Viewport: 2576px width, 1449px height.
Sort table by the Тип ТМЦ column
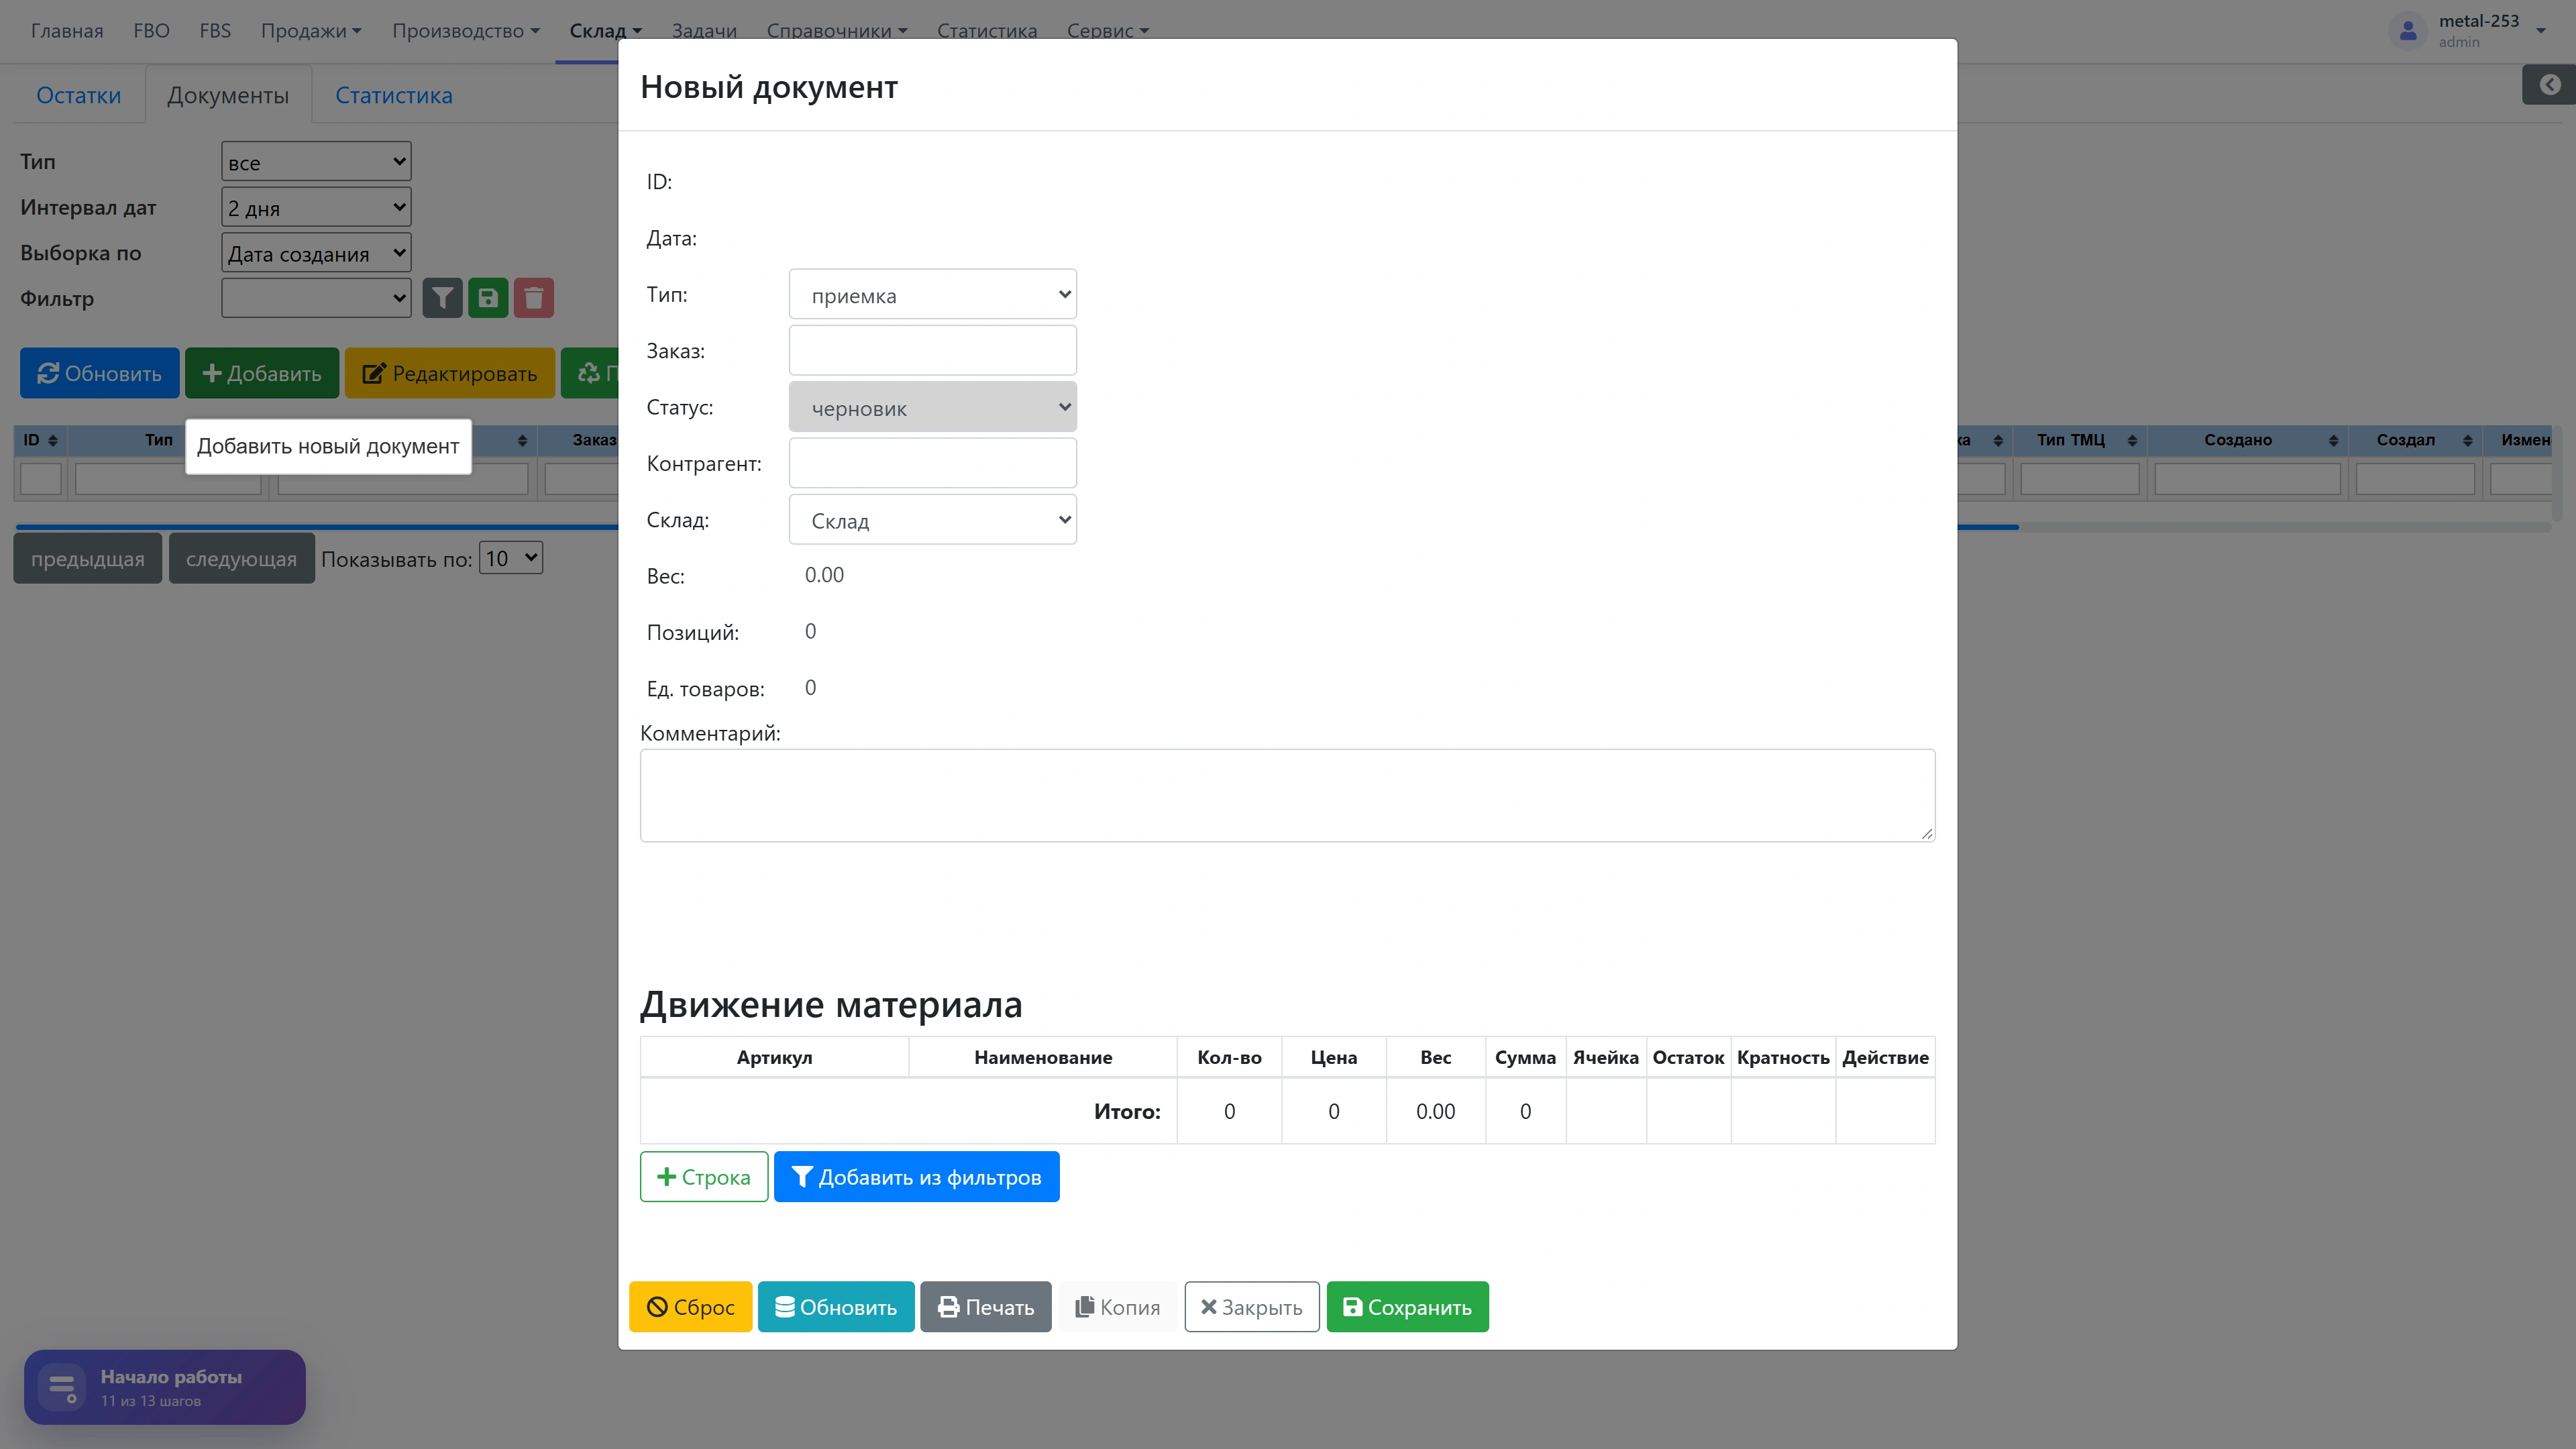(x=2080, y=440)
